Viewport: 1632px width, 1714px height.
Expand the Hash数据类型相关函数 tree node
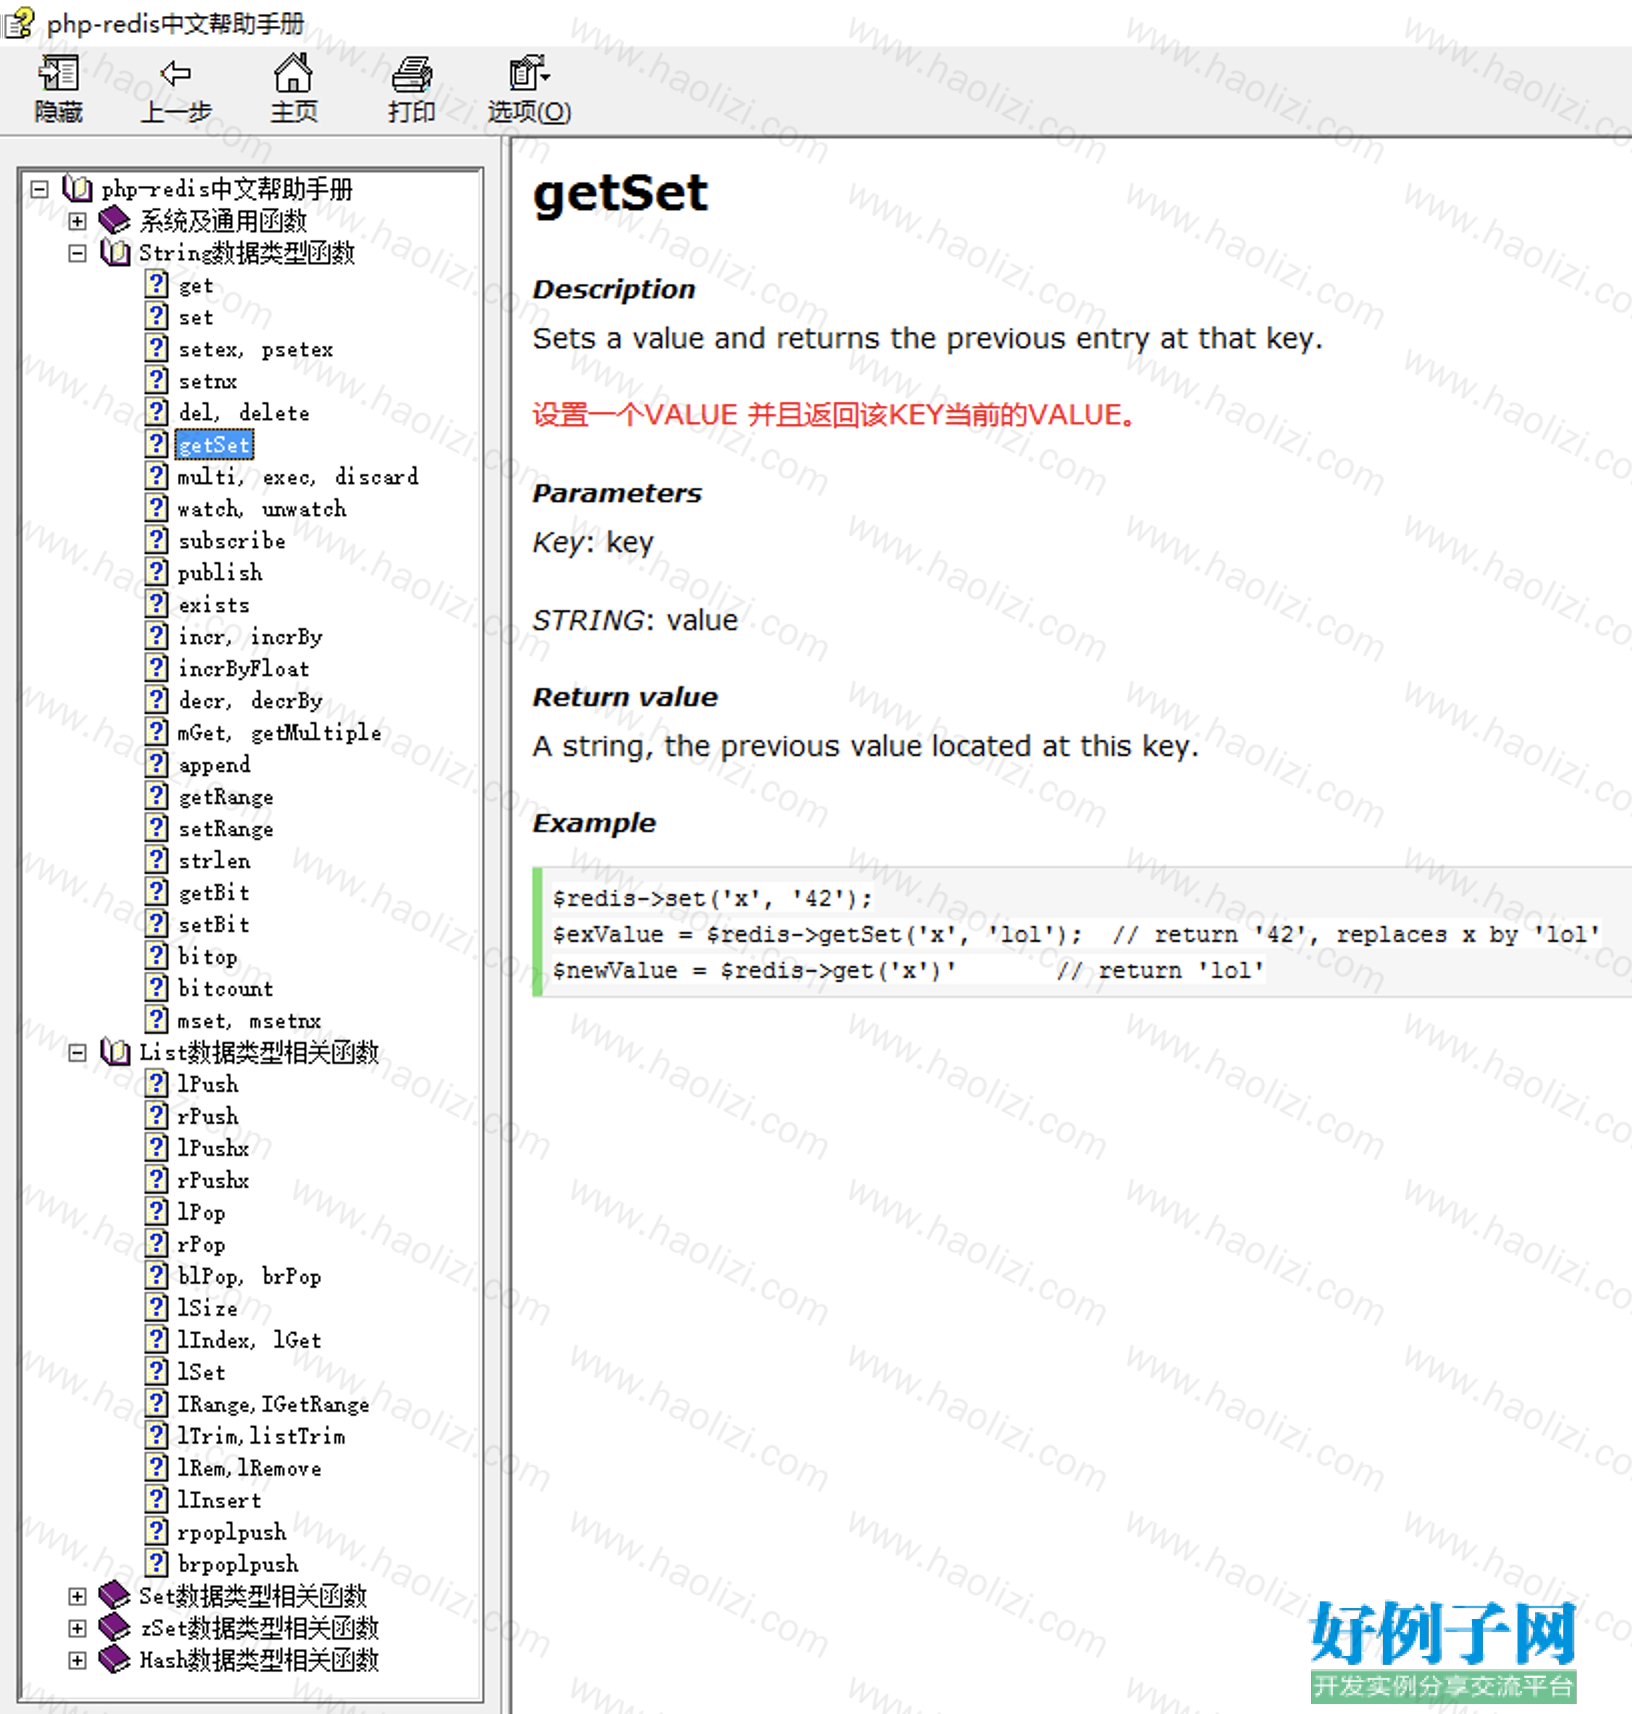pyautogui.click(x=77, y=1659)
